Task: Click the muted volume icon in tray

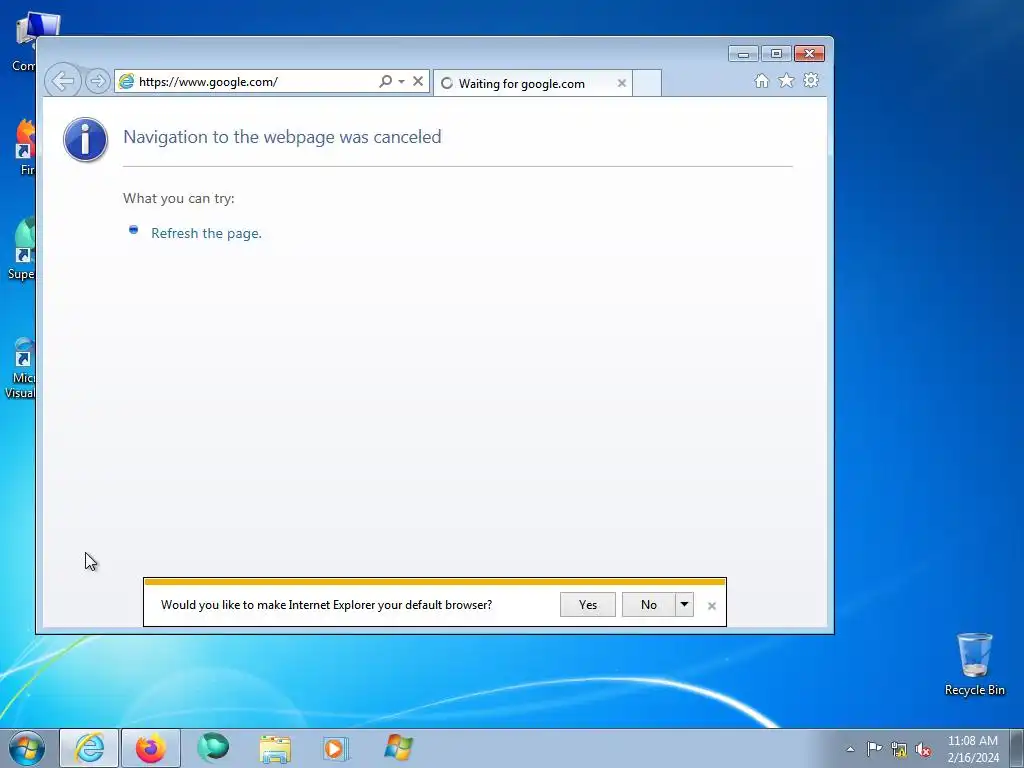Action: [923, 749]
